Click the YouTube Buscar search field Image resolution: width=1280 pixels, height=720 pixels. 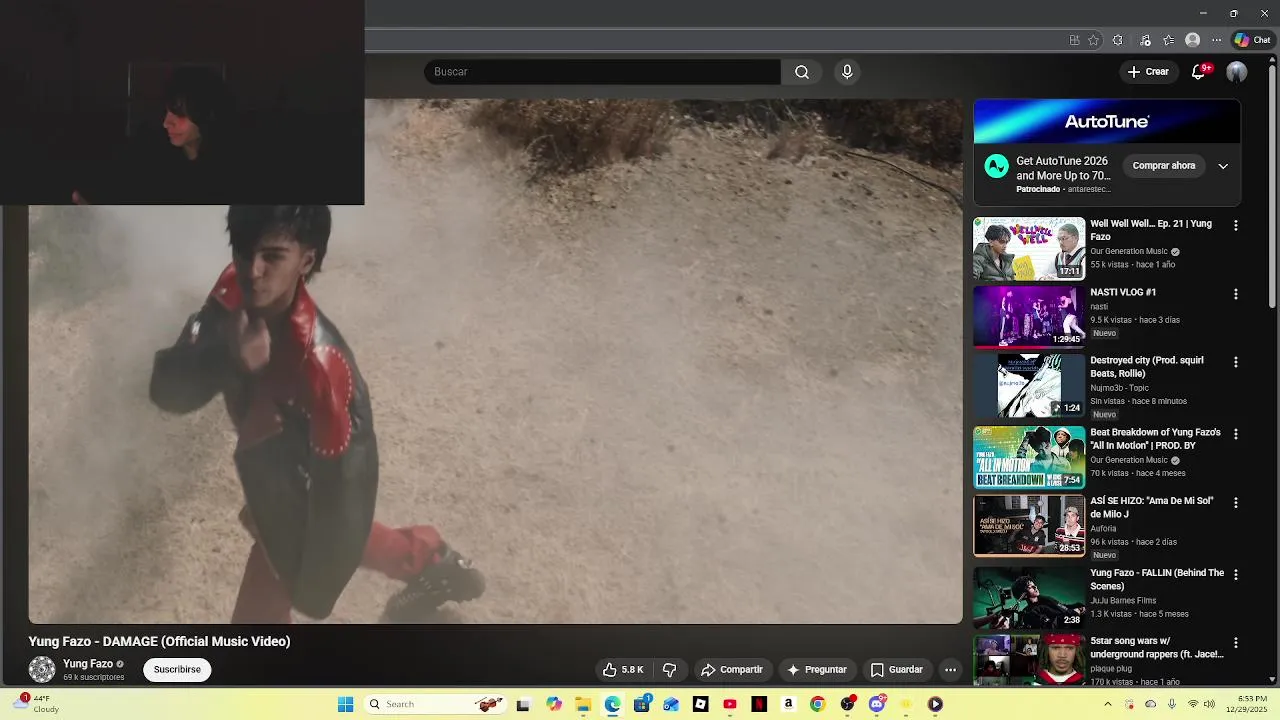point(602,72)
